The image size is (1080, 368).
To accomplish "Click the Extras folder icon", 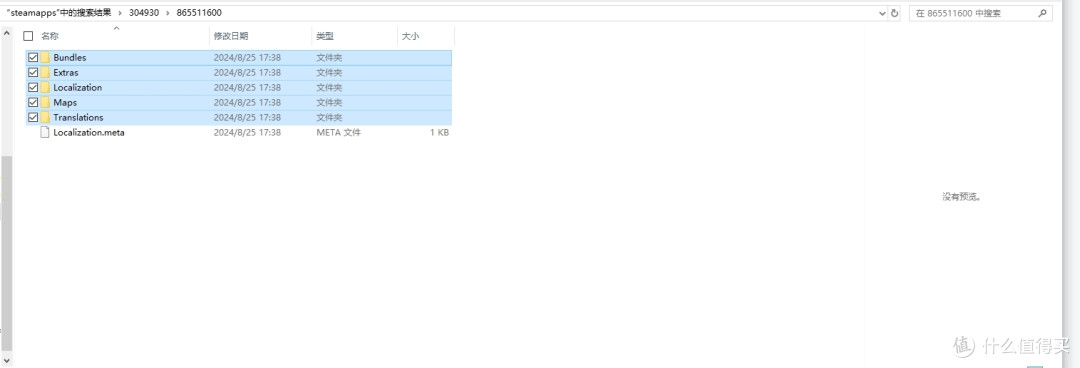I will 45,72.
